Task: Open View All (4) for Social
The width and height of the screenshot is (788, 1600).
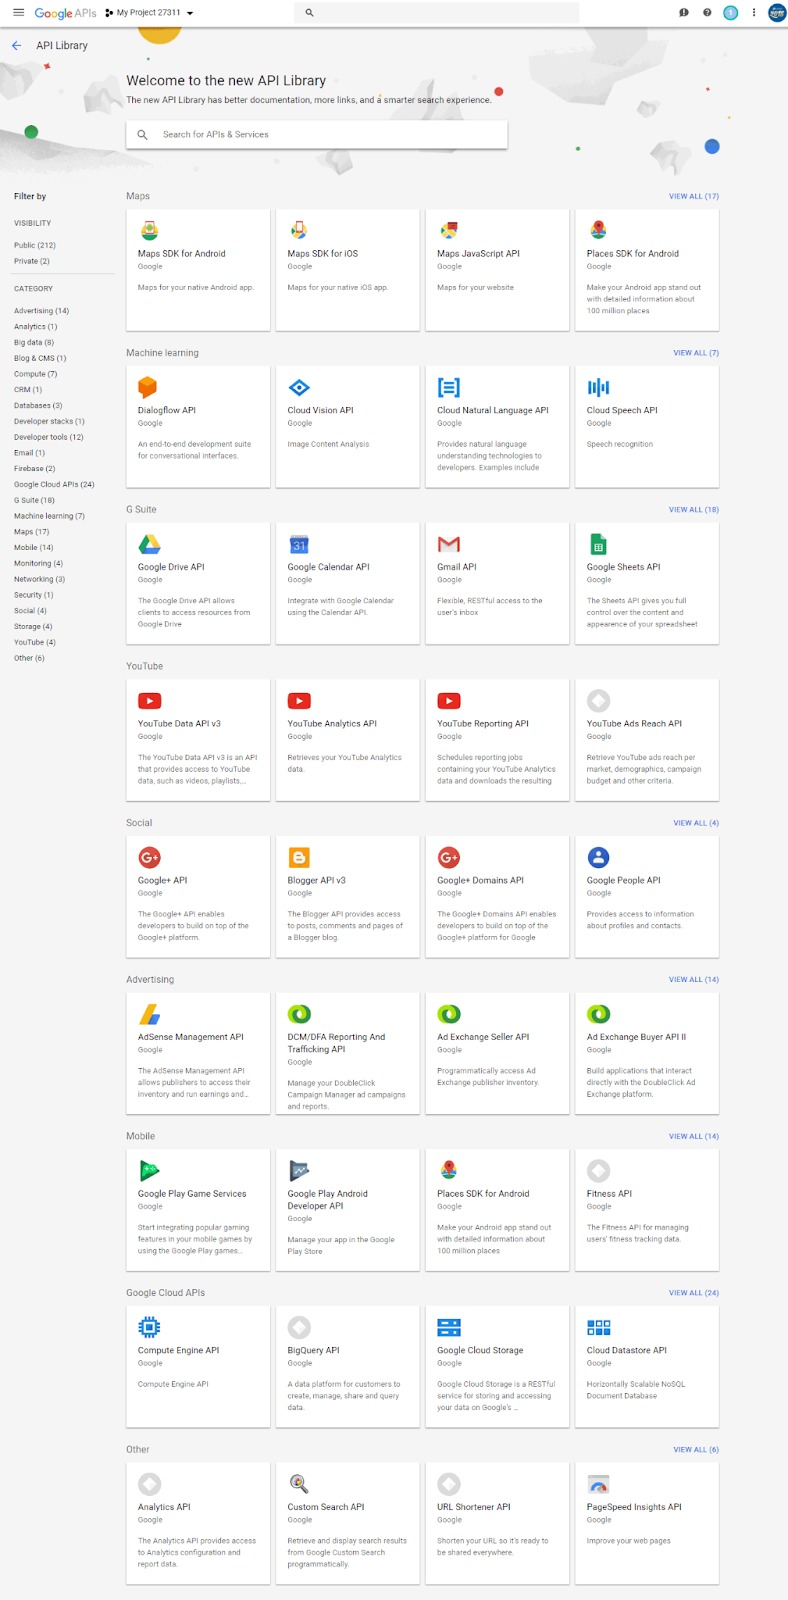Action: (696, 823)
